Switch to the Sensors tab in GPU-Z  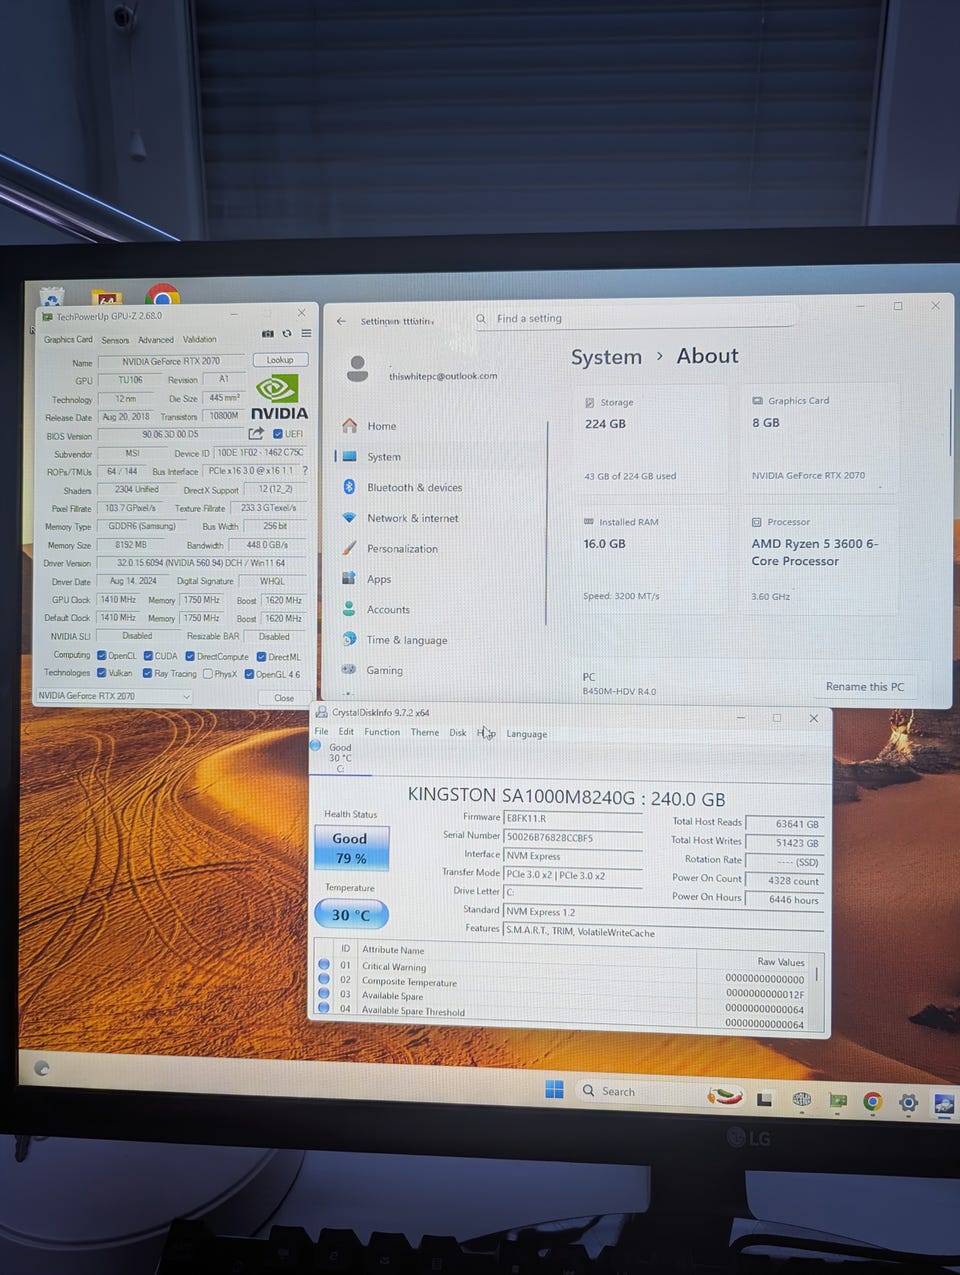tap(115, 340)
